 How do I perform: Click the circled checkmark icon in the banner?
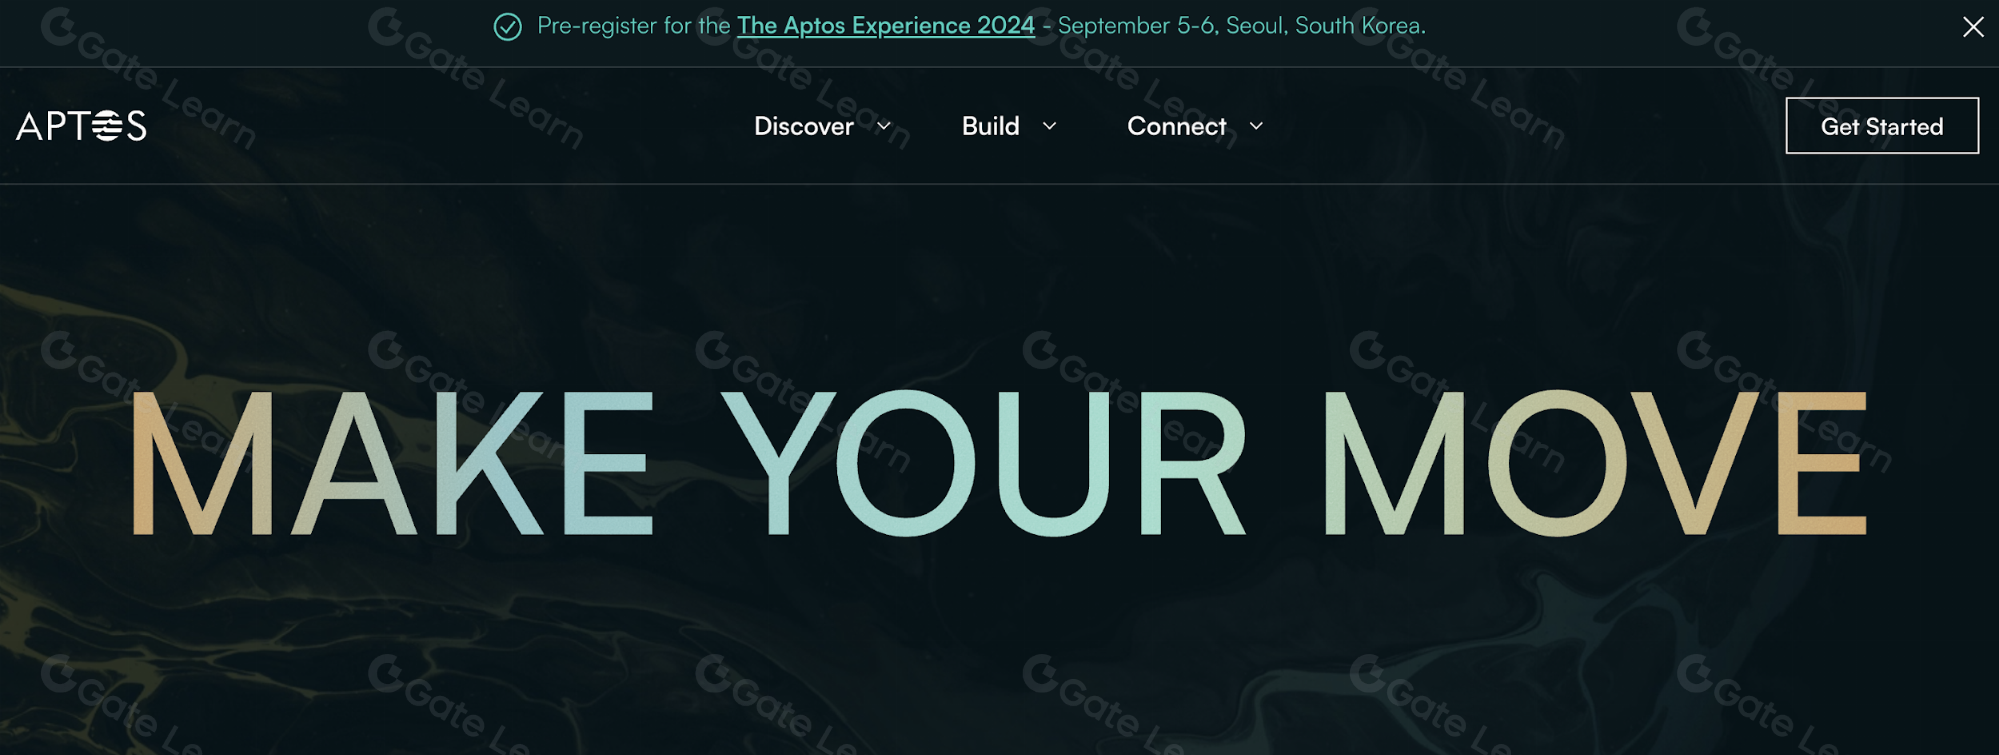pos(508,27)
